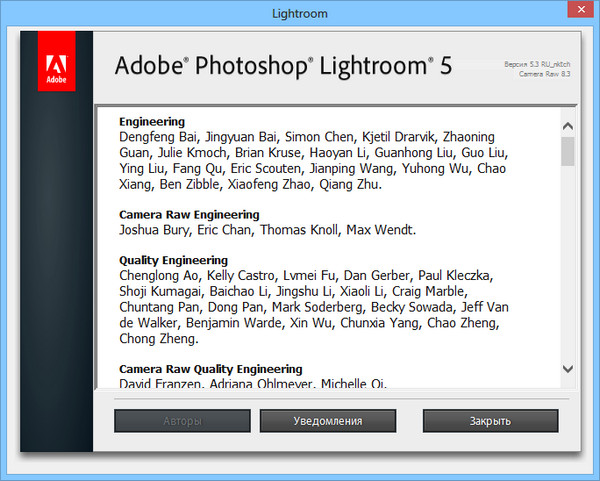Viewport: 600px width, 481px height.
Task: Click the name Craig Marble
Action: coord(428,292)
